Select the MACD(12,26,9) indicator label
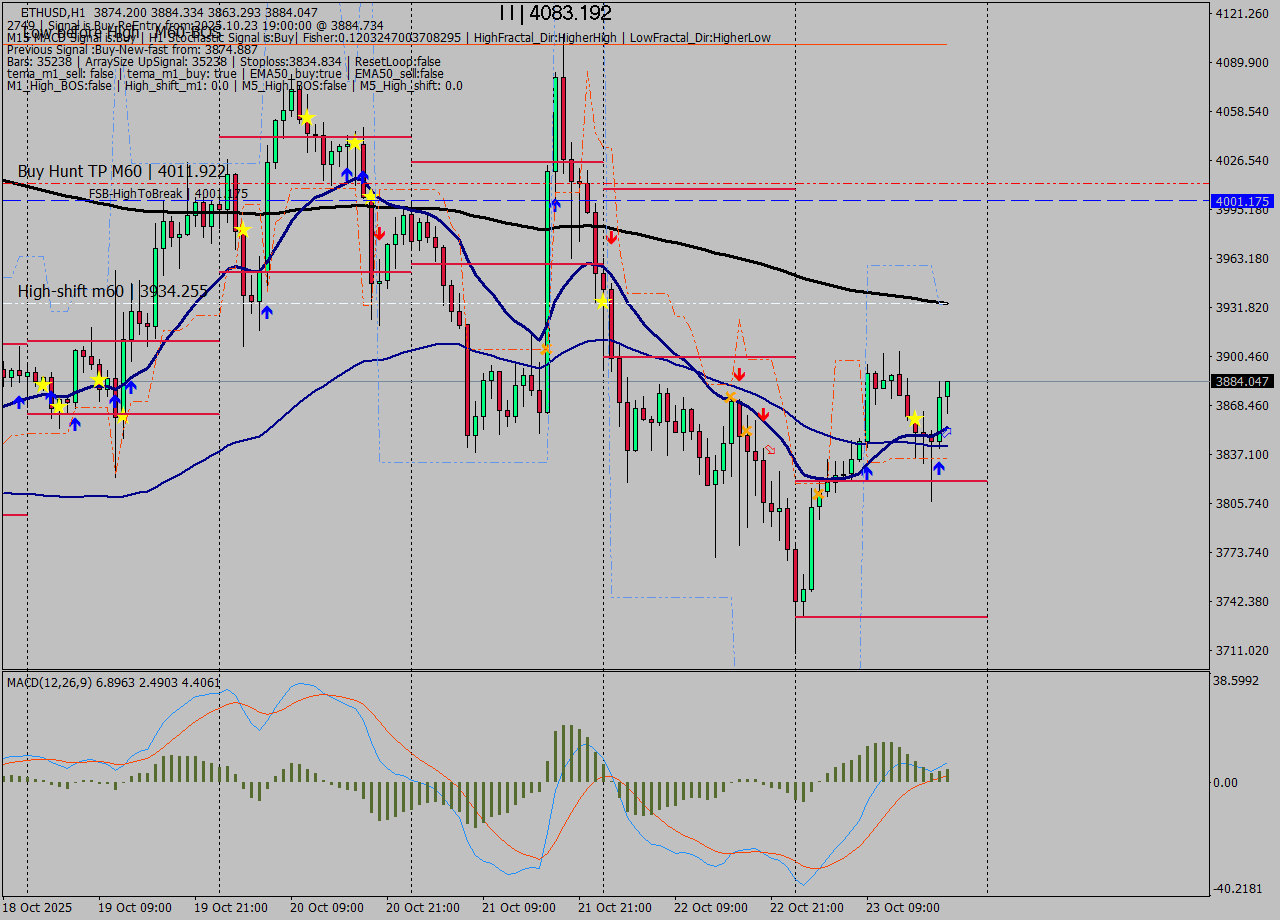Image resolution: width=1280 pixels, height=920 pixels. click(113, 682)
